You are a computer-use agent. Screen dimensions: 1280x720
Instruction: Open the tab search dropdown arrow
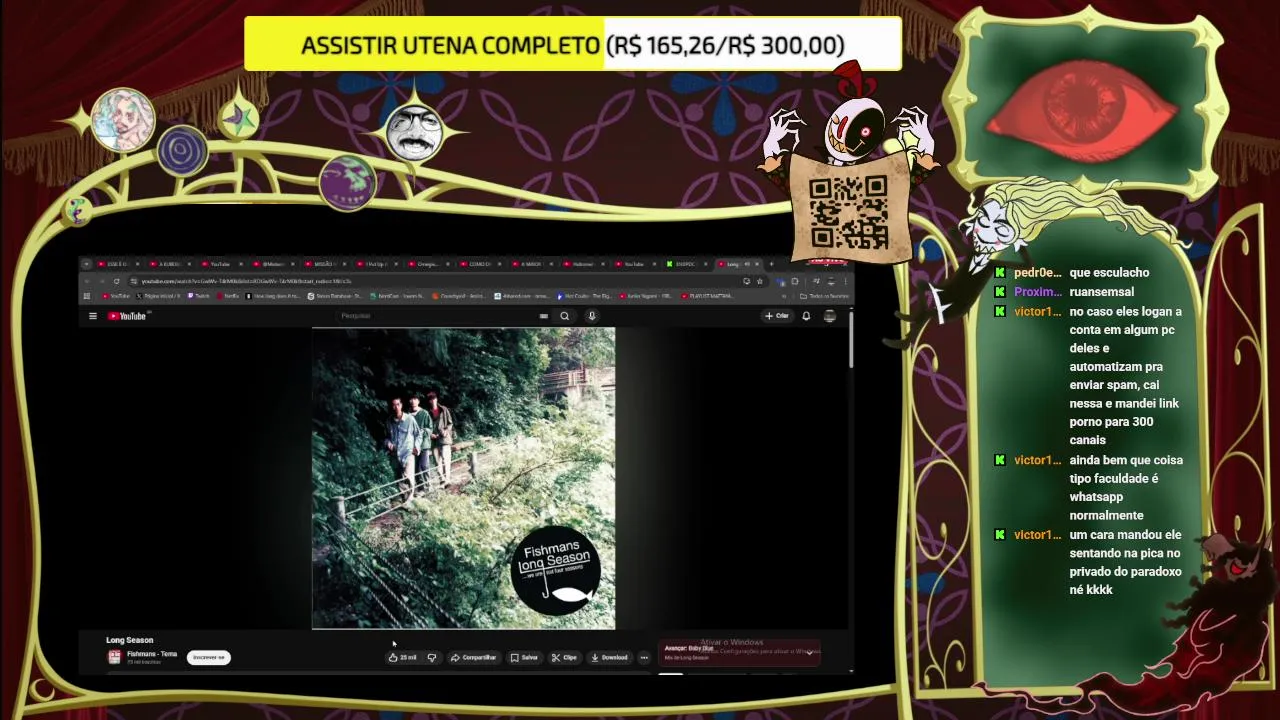pyautogui.click(x=86, y=264)
